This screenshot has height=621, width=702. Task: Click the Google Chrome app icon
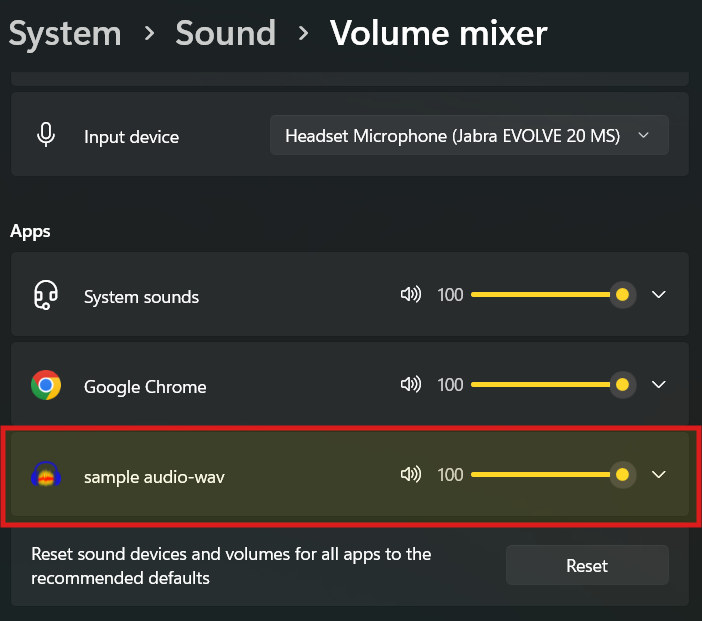click(x=46, y=385)
